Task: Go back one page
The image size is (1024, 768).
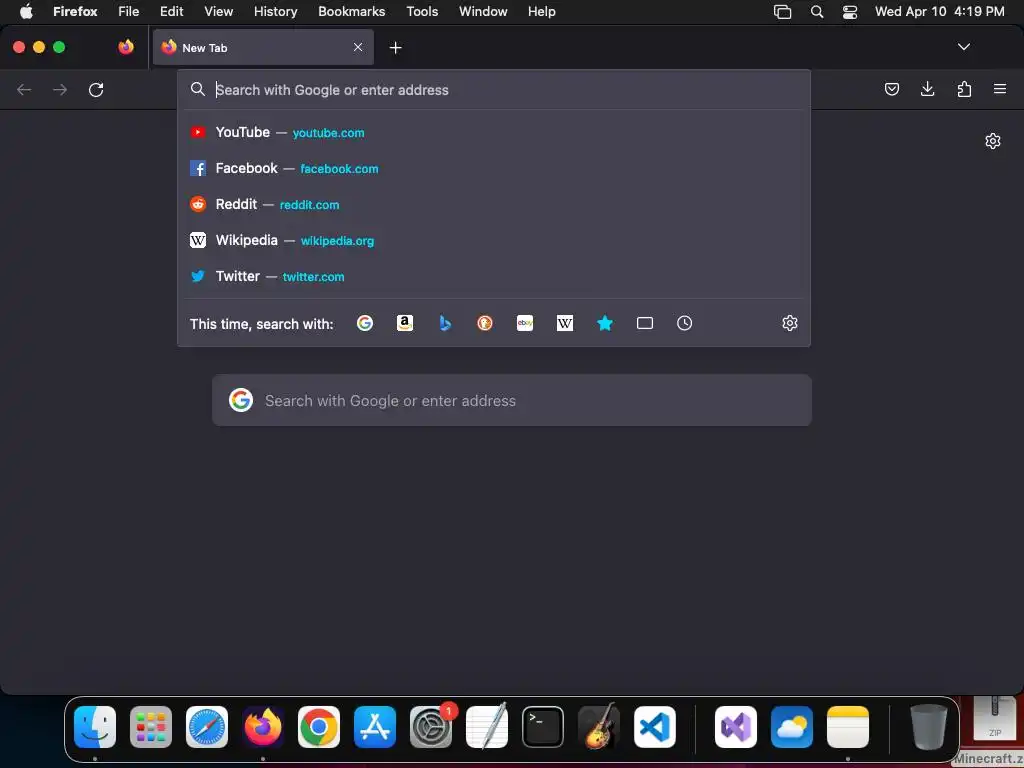Action: click(24, 89)
